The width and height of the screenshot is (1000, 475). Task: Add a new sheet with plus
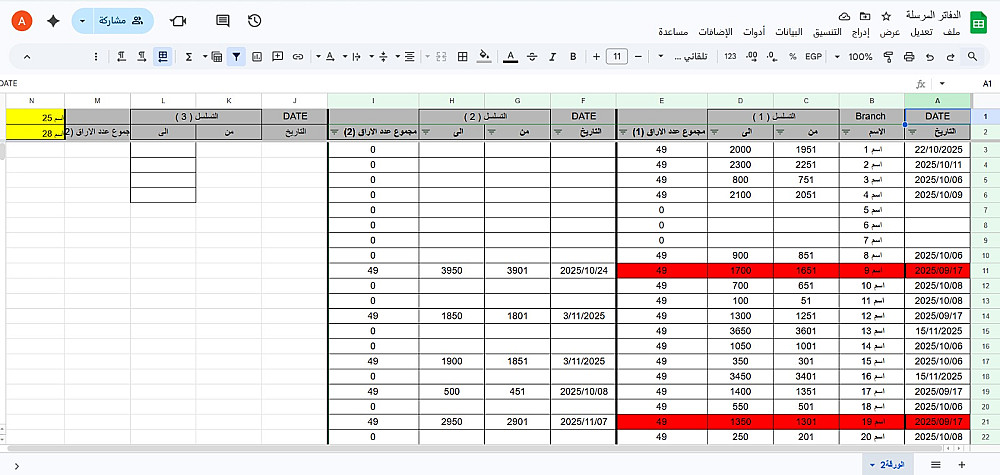point(962,465)
